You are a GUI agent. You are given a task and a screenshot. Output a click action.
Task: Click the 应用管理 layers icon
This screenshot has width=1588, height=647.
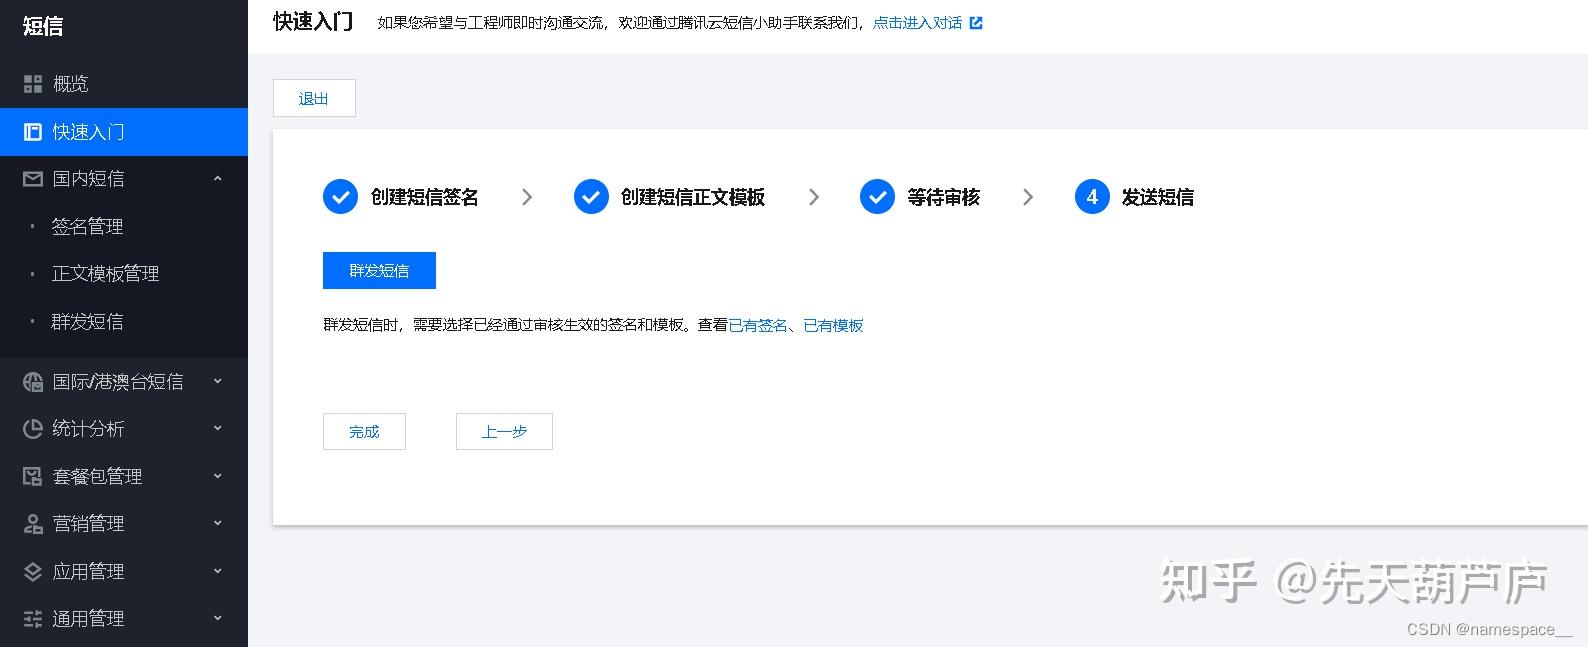coord(33,572)
